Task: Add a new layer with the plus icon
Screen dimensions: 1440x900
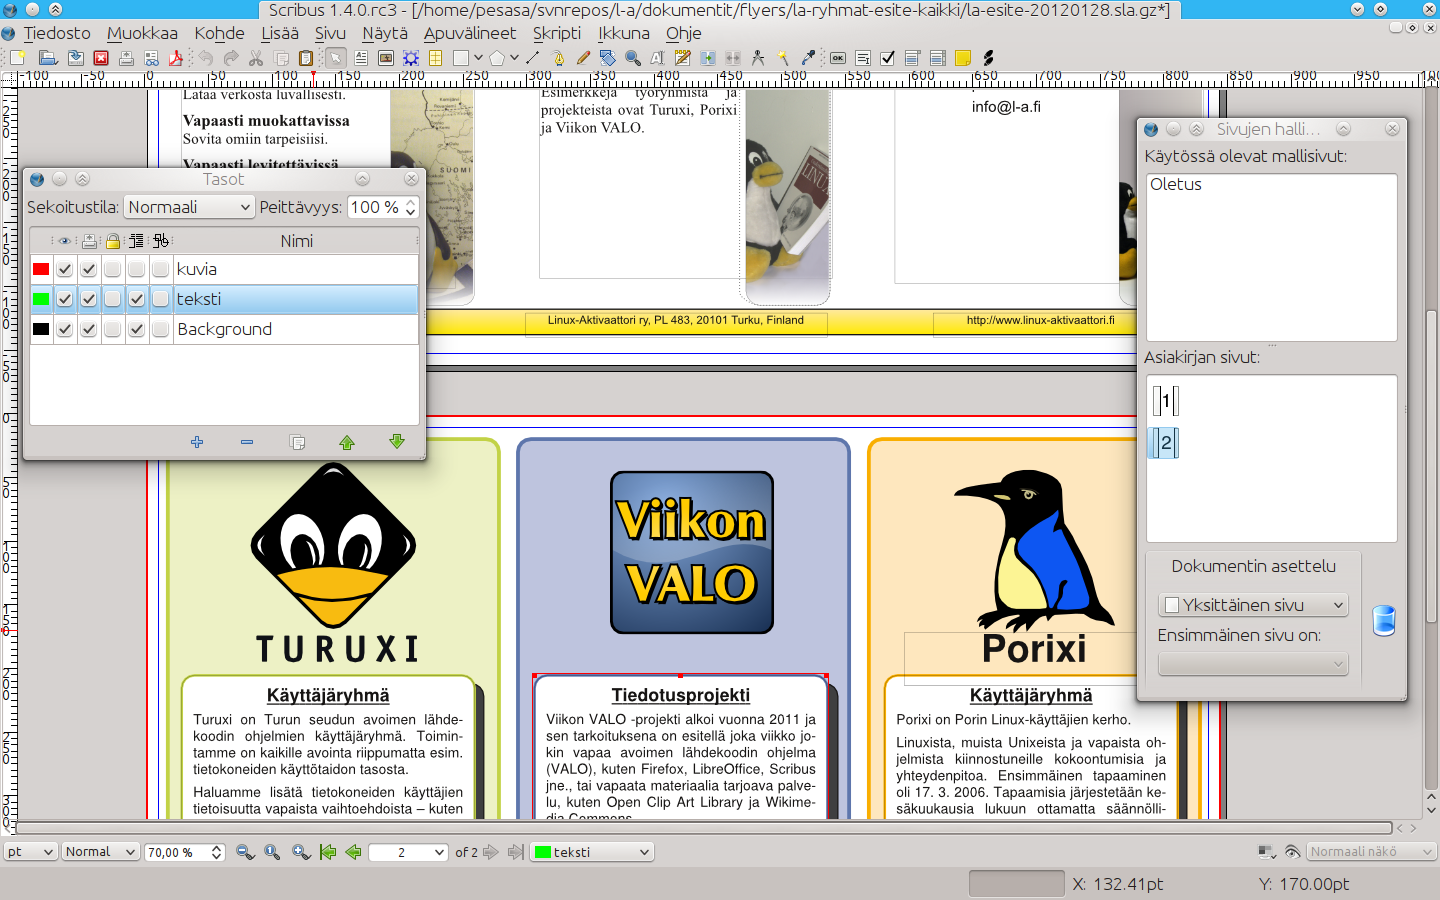Action: click(197, 442)
